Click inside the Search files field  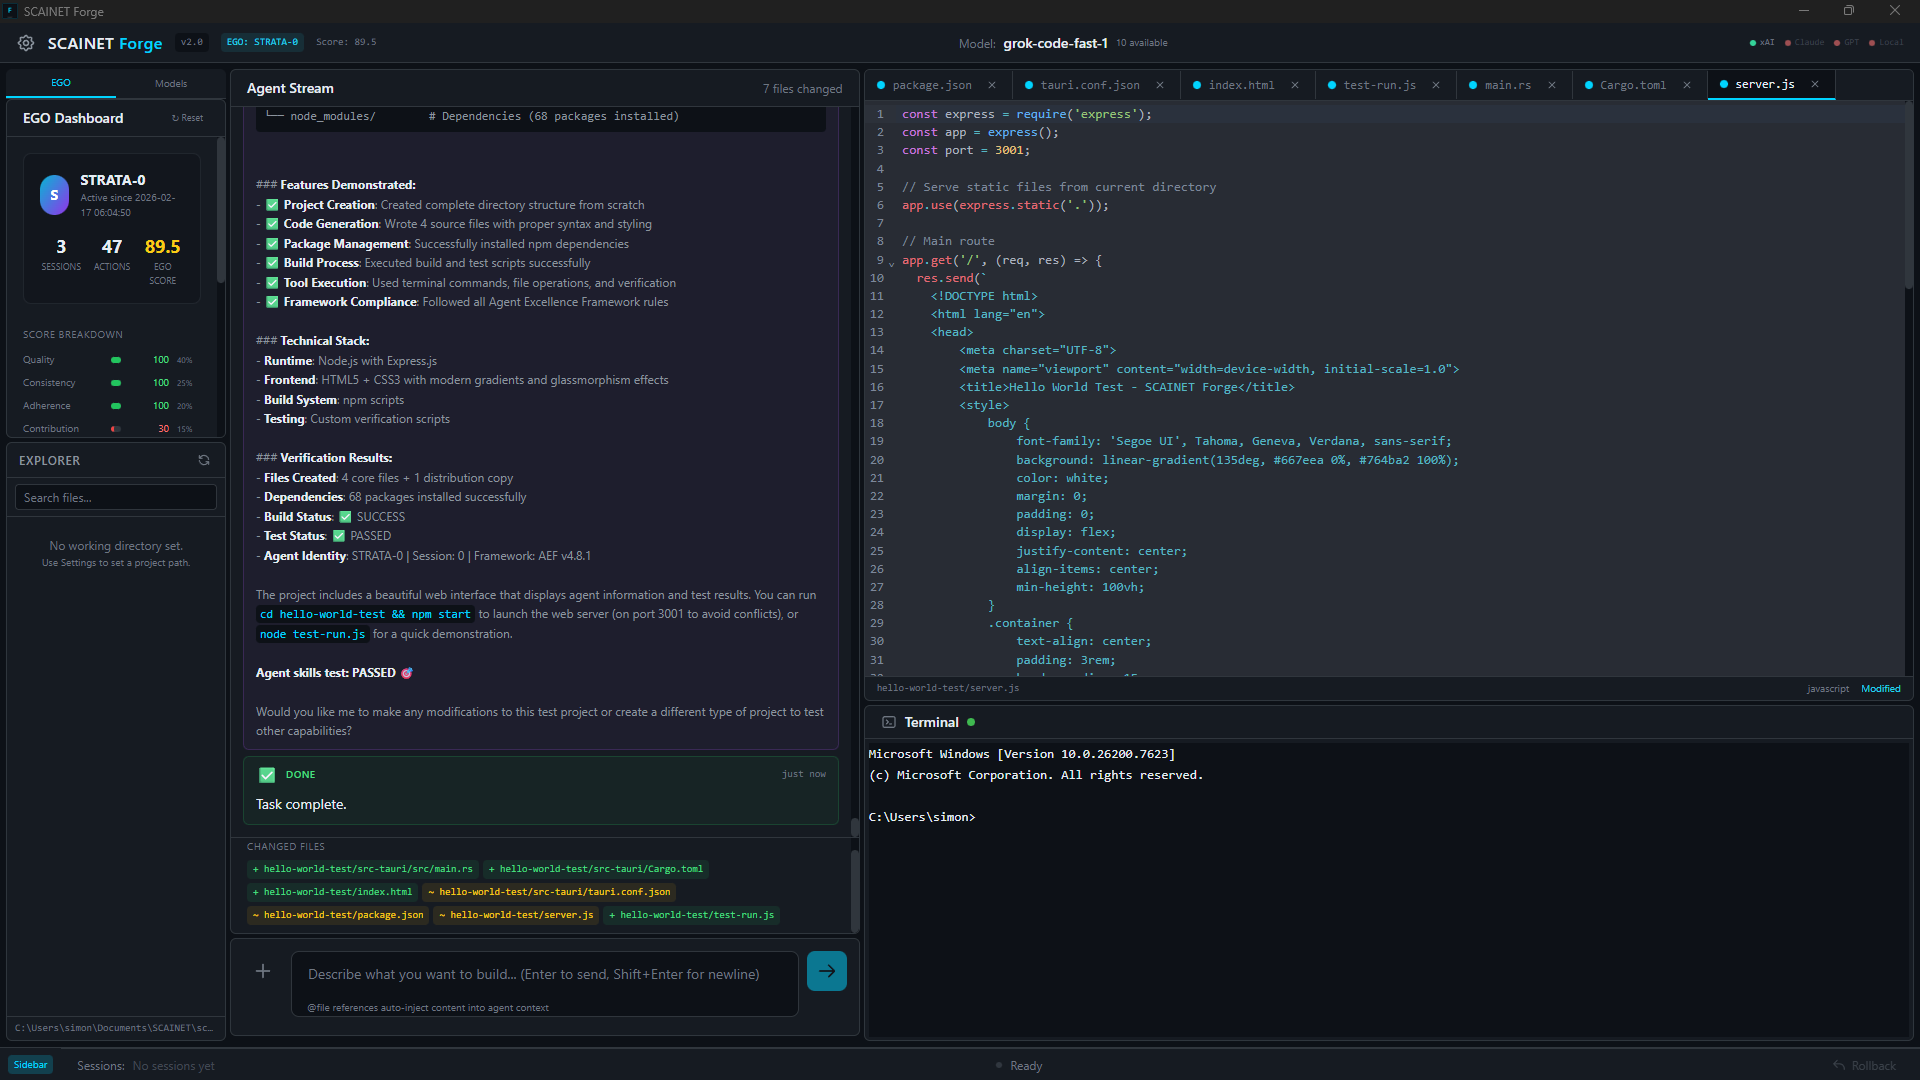click(x=115, y=497)
